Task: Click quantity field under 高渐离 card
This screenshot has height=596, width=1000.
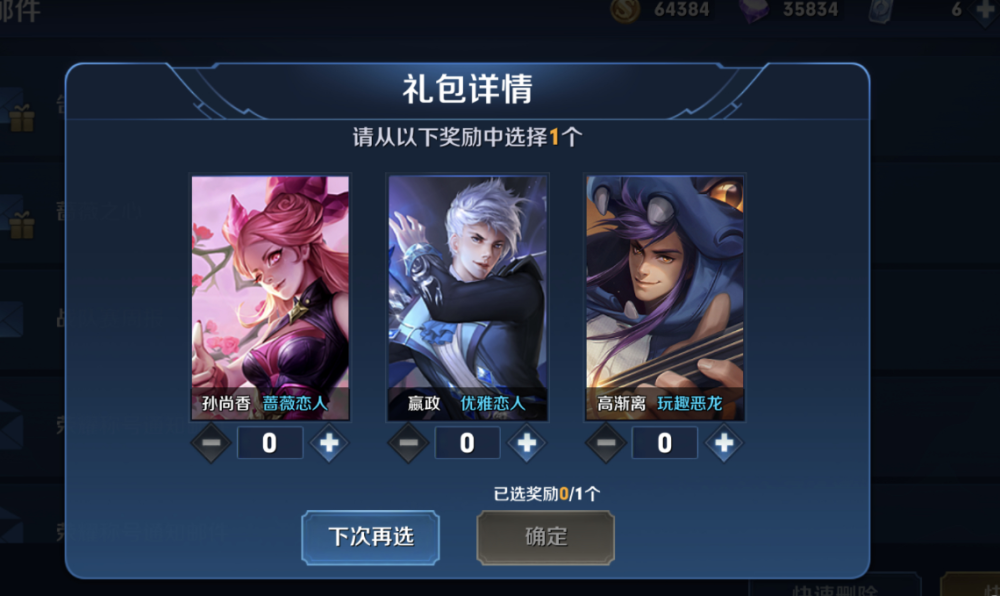Action: [x=664, y=442]
